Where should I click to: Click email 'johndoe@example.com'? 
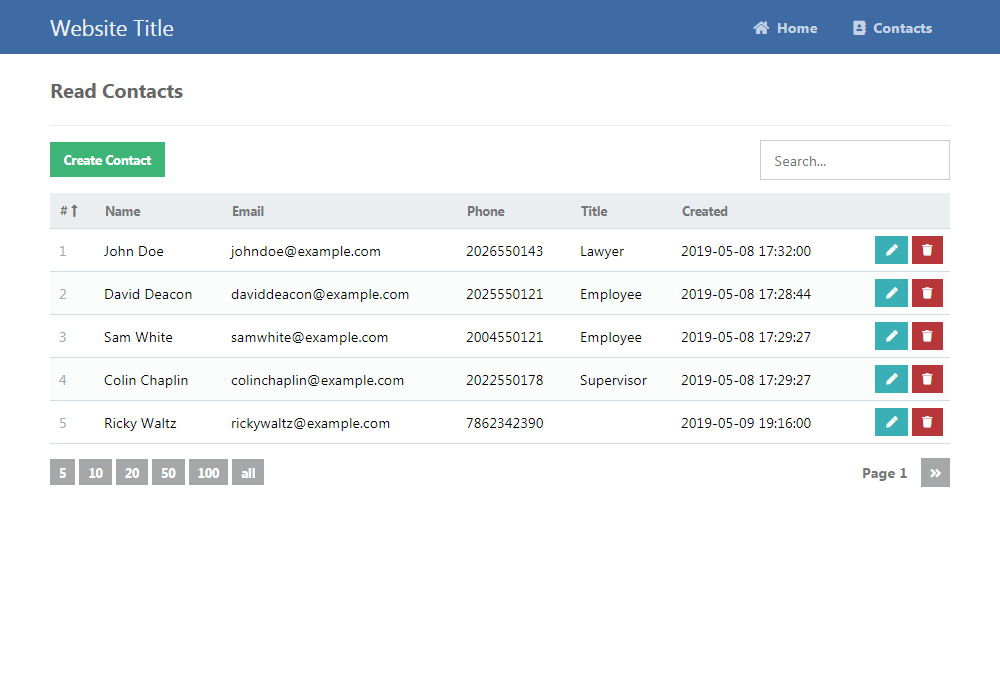305,251
